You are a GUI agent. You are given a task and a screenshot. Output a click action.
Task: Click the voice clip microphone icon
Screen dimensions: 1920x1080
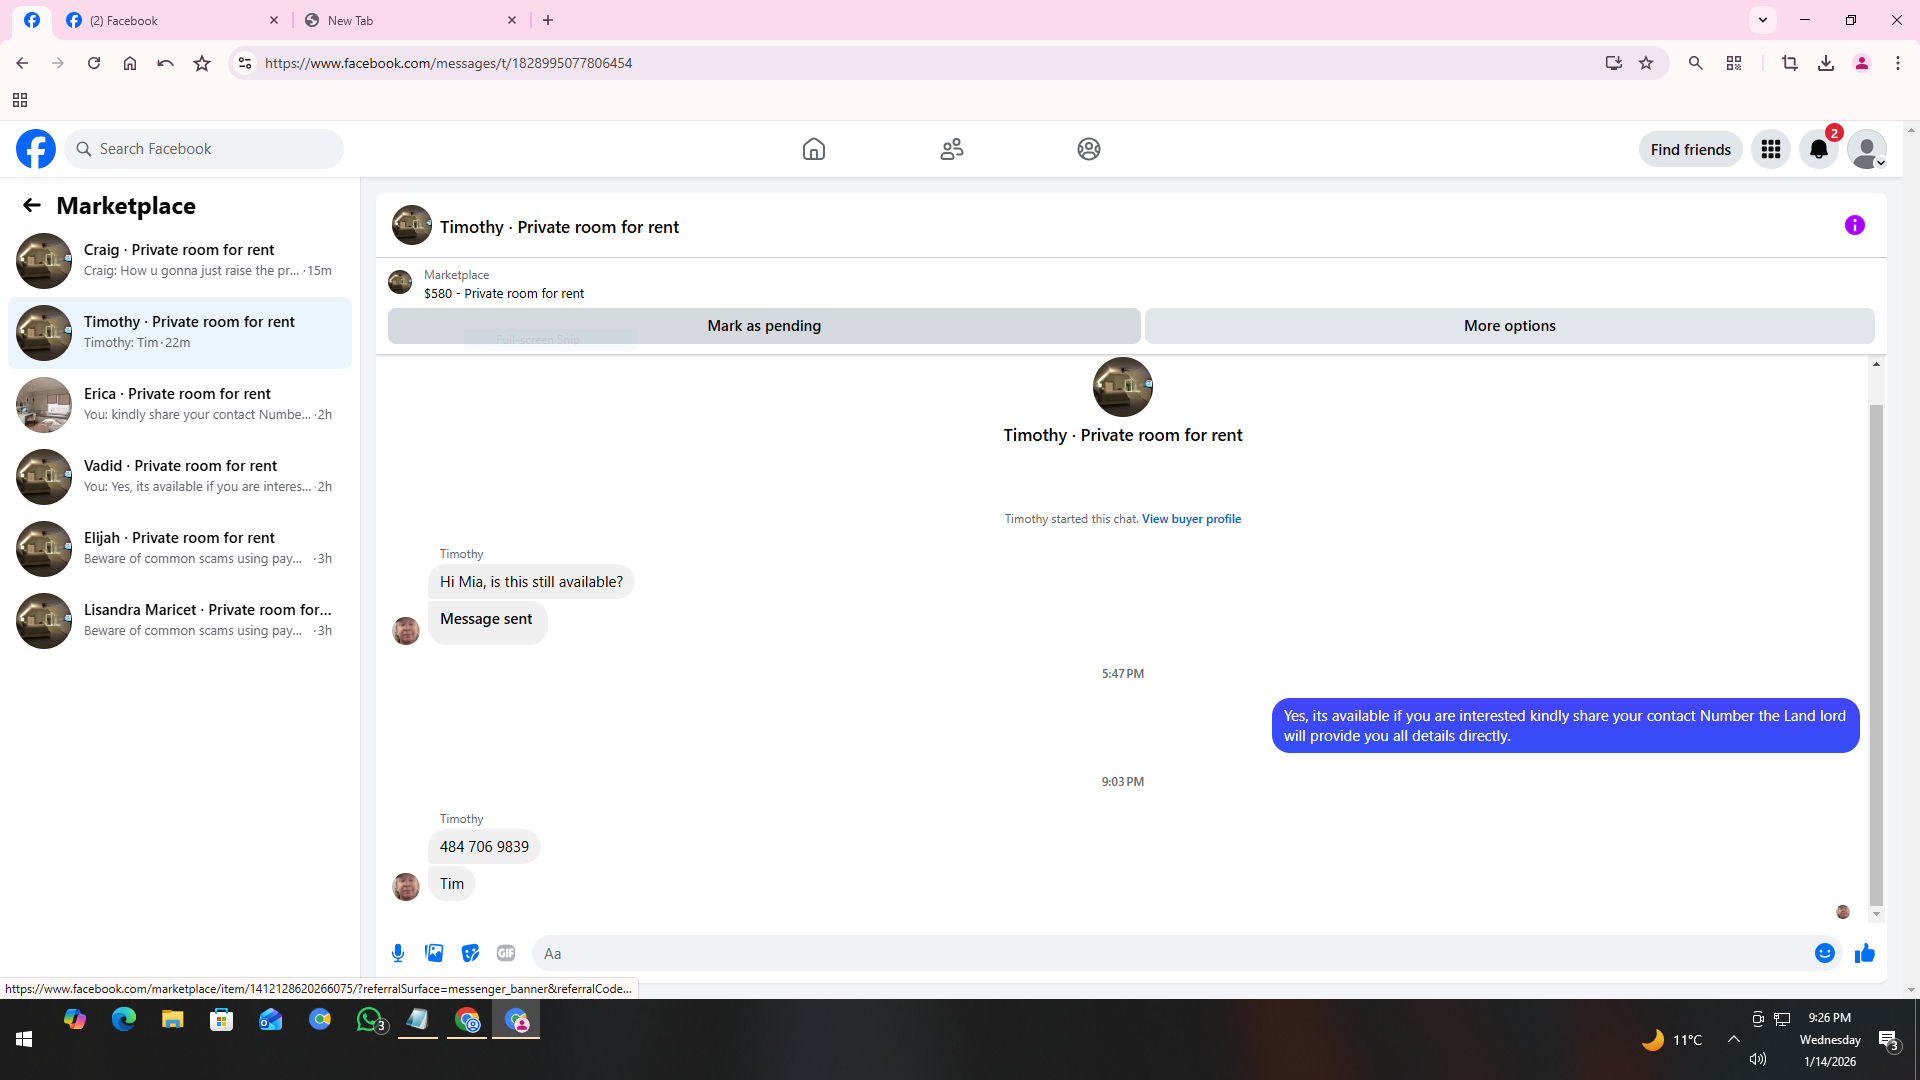[x=398, y=953]
